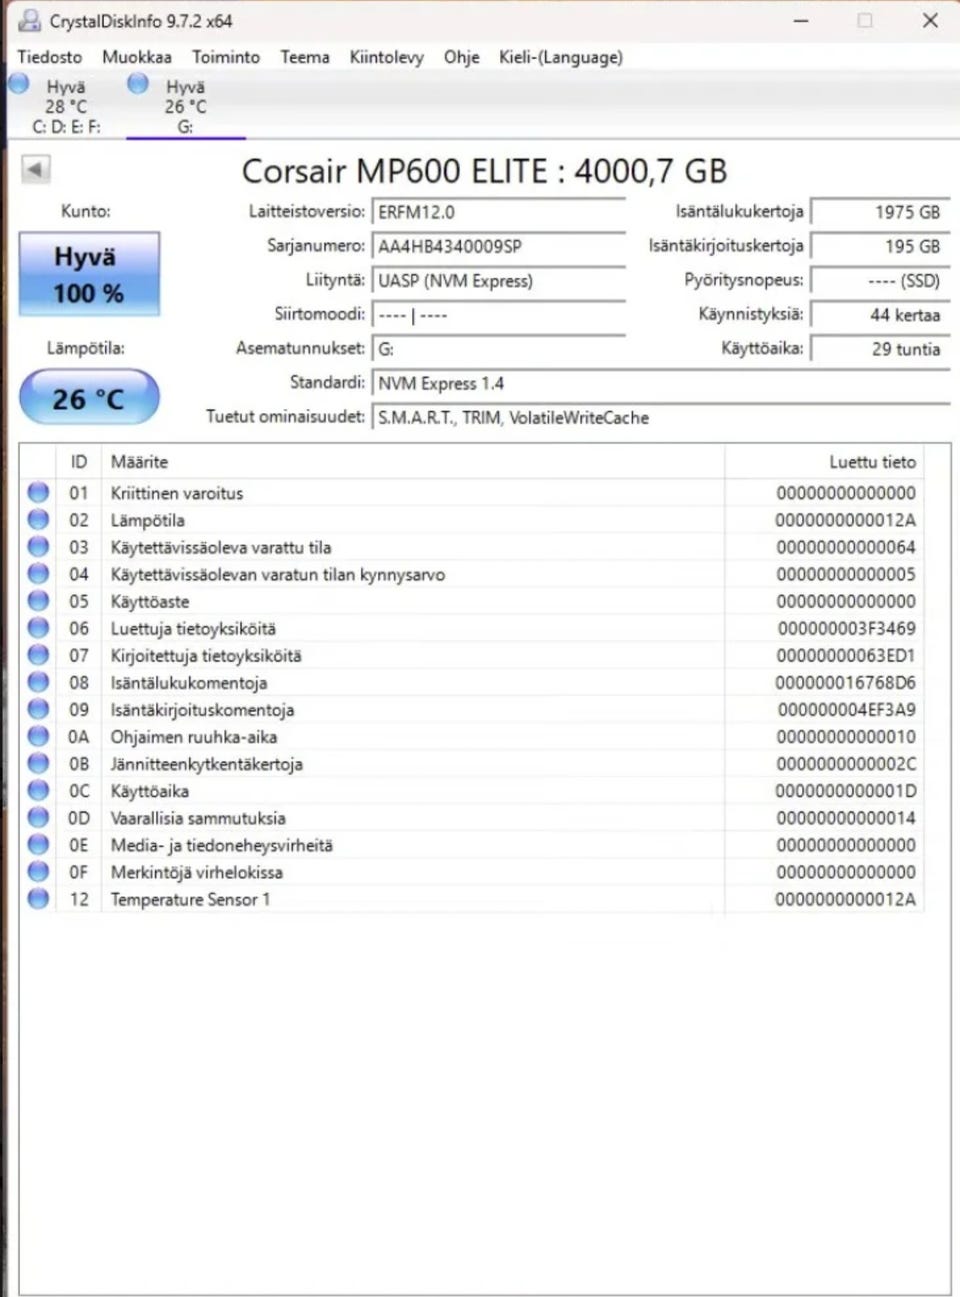Open the Ohje menu
This screenshot has height=1297, width=960.
pyautogui.click(x=462, y=58)
